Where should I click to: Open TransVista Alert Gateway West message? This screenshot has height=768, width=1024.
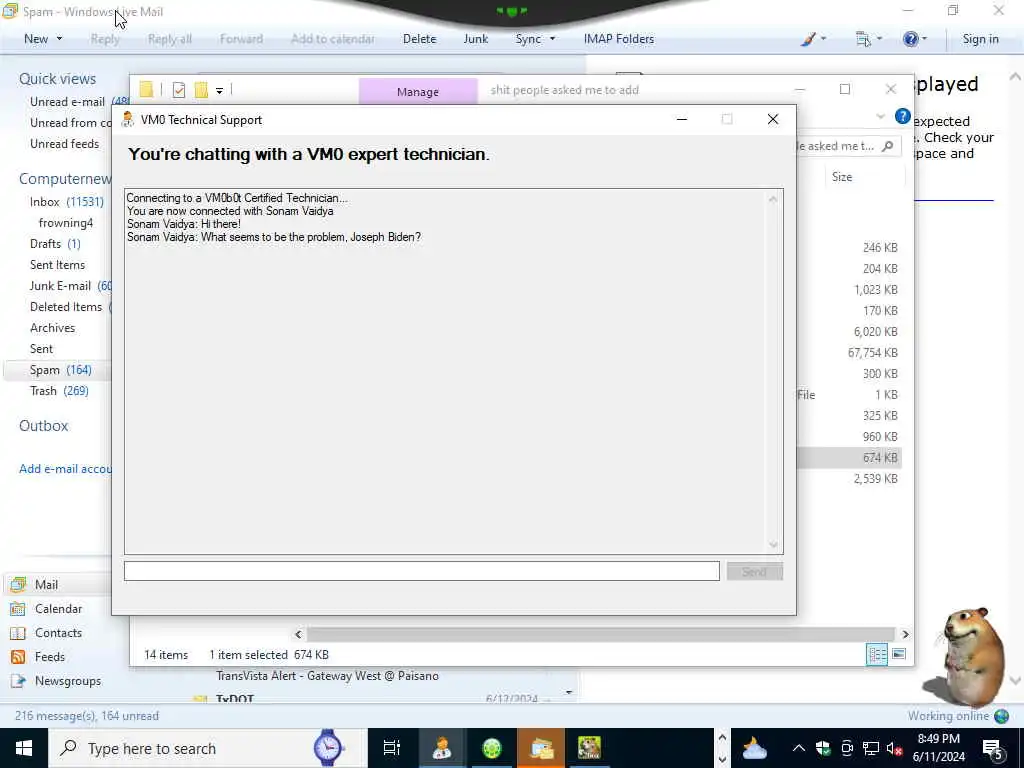327,676
